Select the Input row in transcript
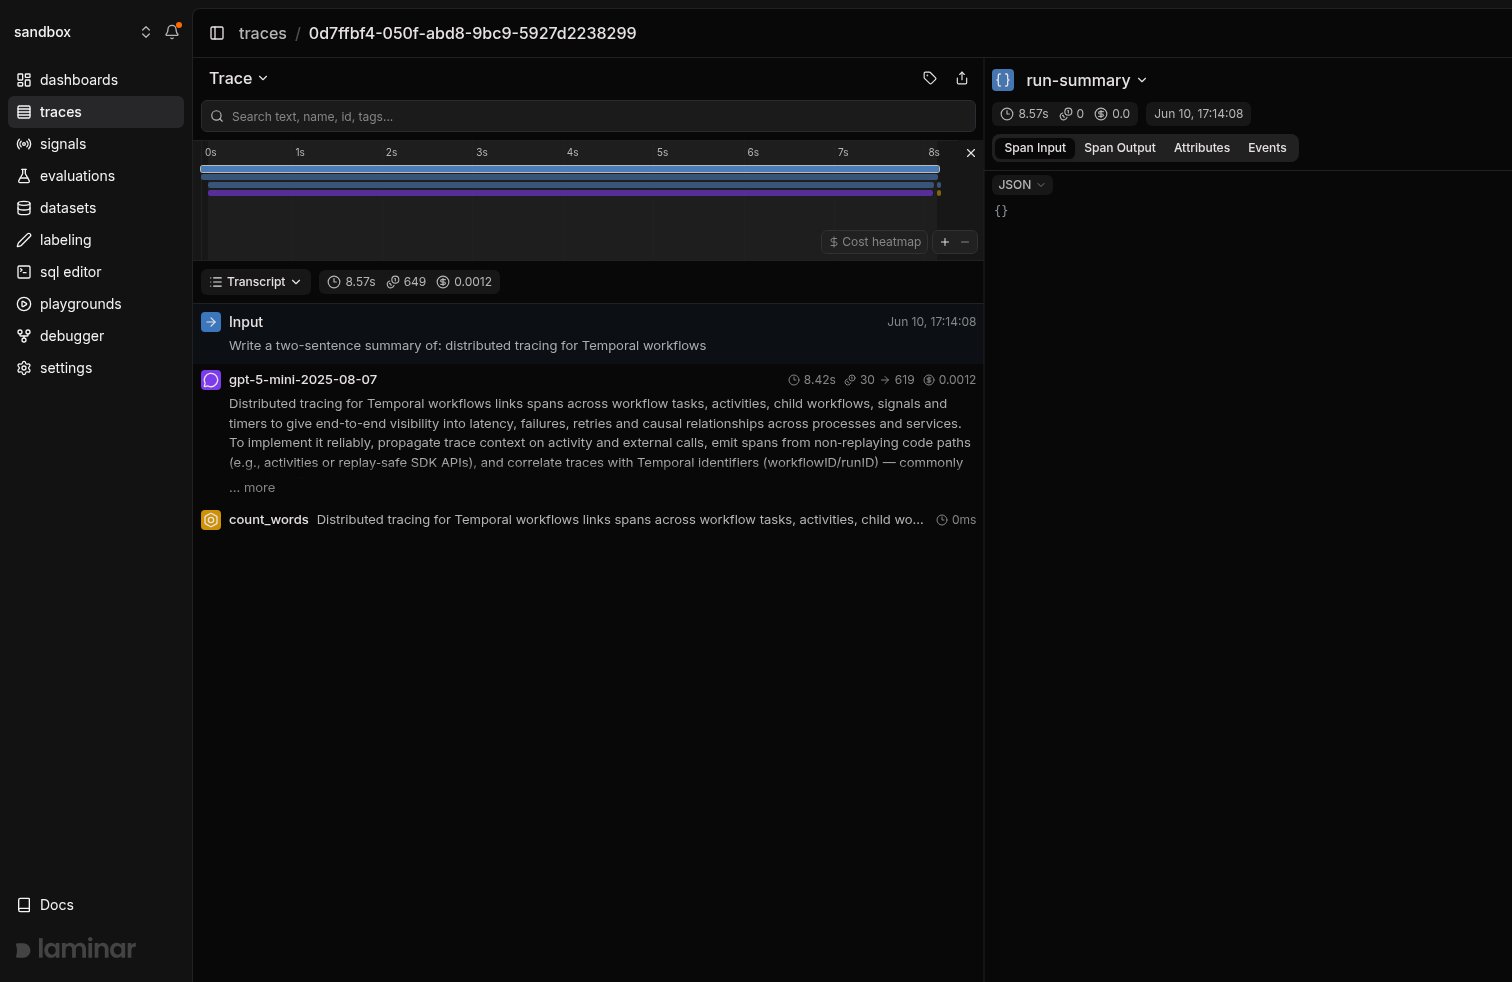This screenshot has width=1512, height=982. [588, 334]
